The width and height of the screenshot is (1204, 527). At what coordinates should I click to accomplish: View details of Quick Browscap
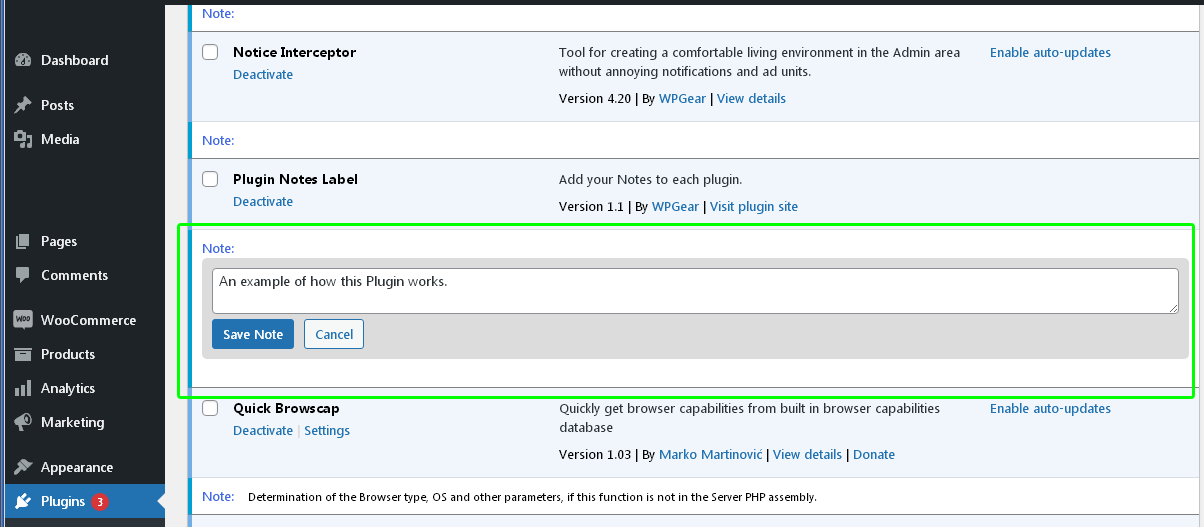pos(807,454)
